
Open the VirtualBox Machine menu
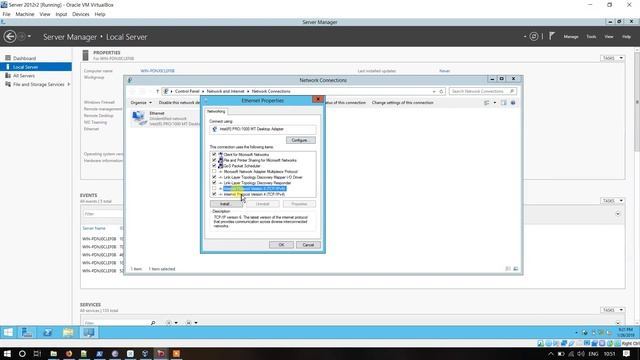click(25, 14)
